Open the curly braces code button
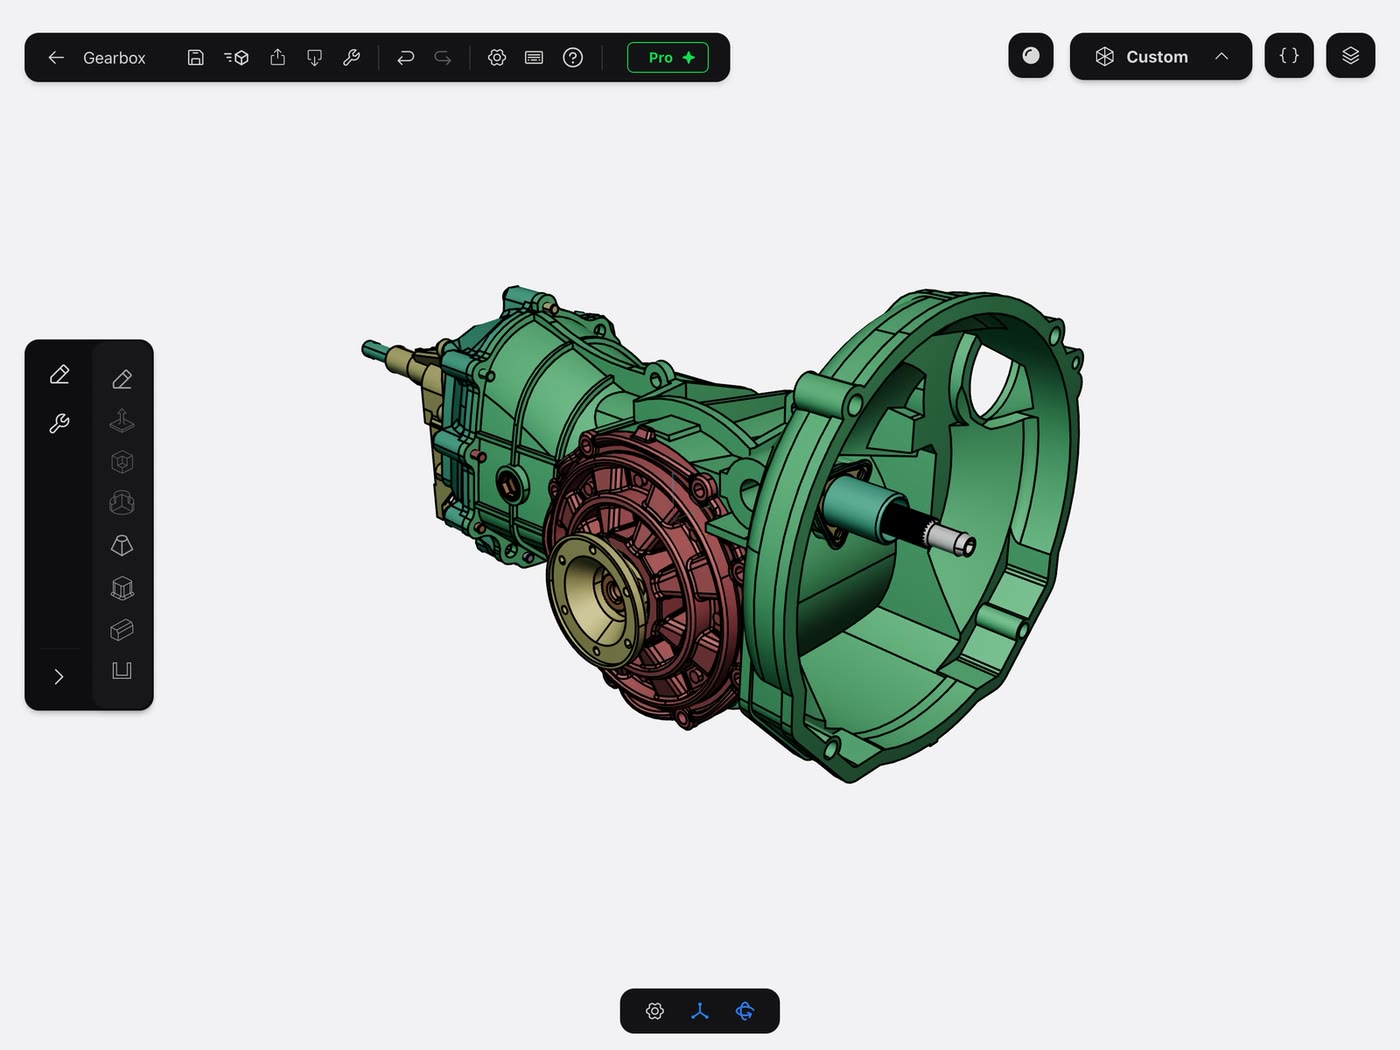 coord(1289,56)
